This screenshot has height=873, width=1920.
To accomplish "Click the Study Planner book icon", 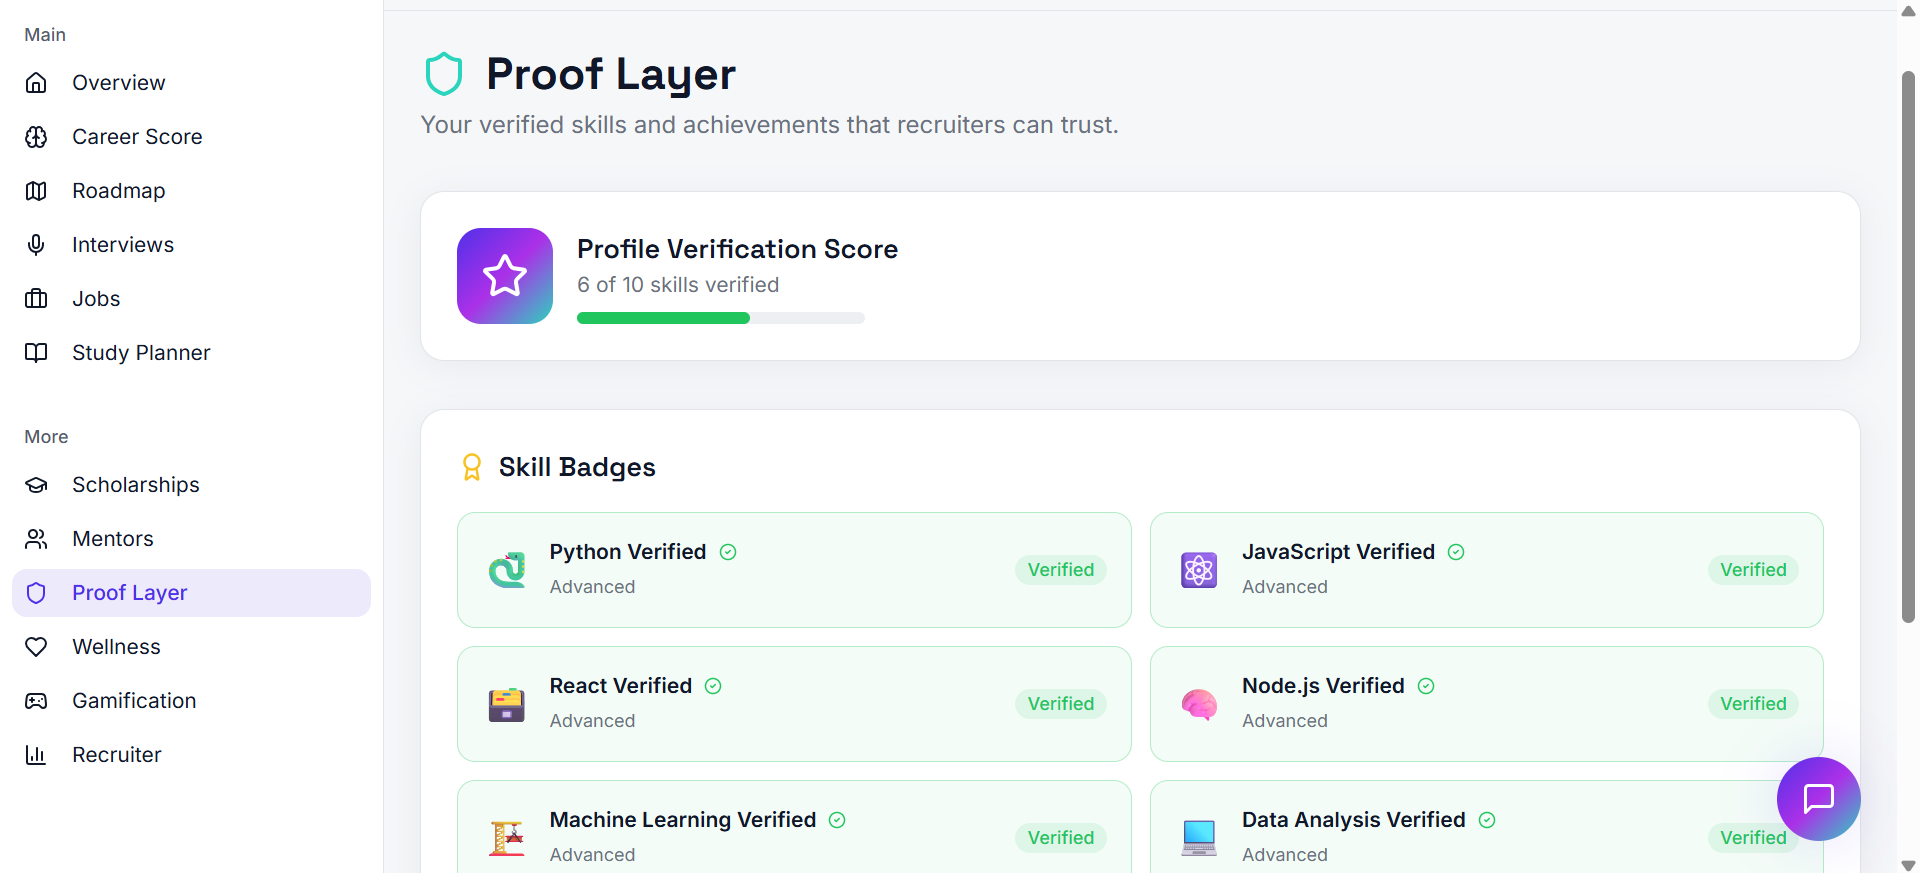I will (x=36, y=353).
